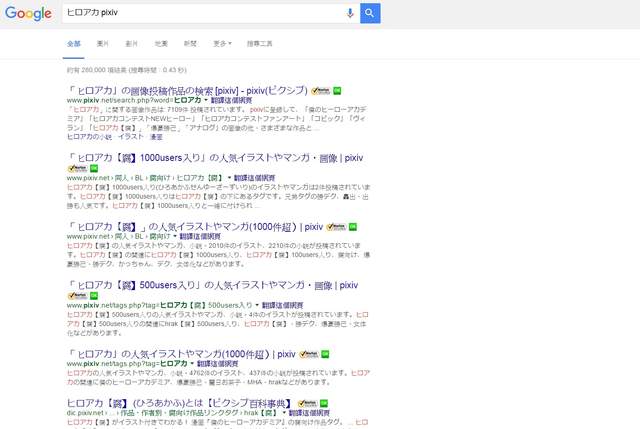Click 翻譯這個網頁 under 【腐】1000users入り result
This screenshot has height=429, width=640.
tap(255, 178)
